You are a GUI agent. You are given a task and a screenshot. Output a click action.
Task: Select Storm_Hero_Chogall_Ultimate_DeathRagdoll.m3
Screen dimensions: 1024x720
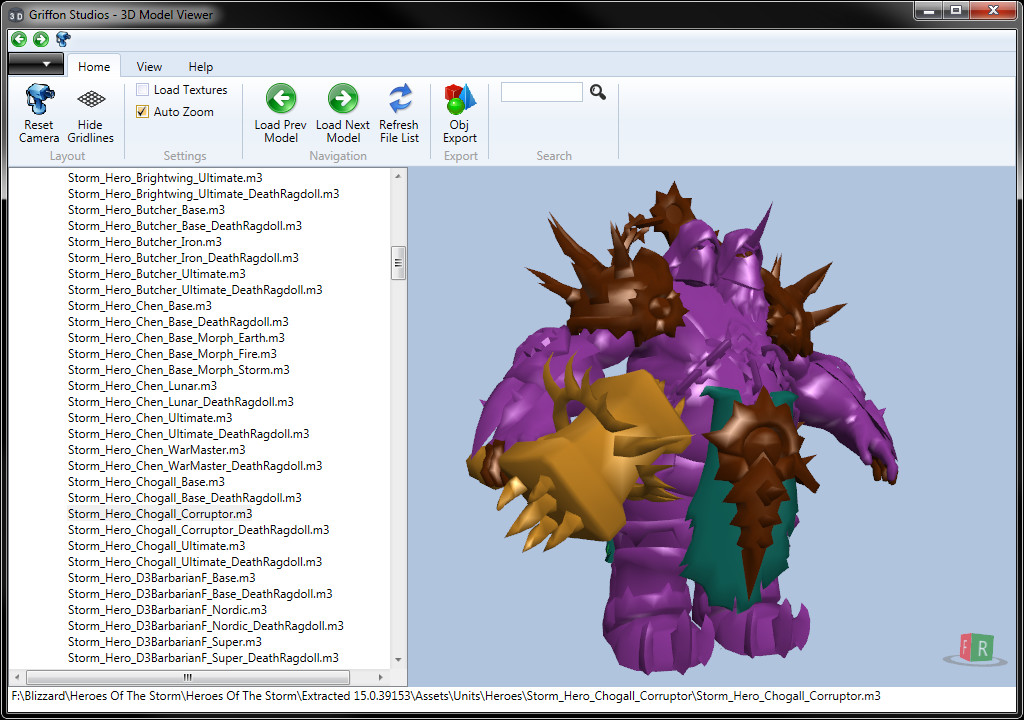point(195,562)
